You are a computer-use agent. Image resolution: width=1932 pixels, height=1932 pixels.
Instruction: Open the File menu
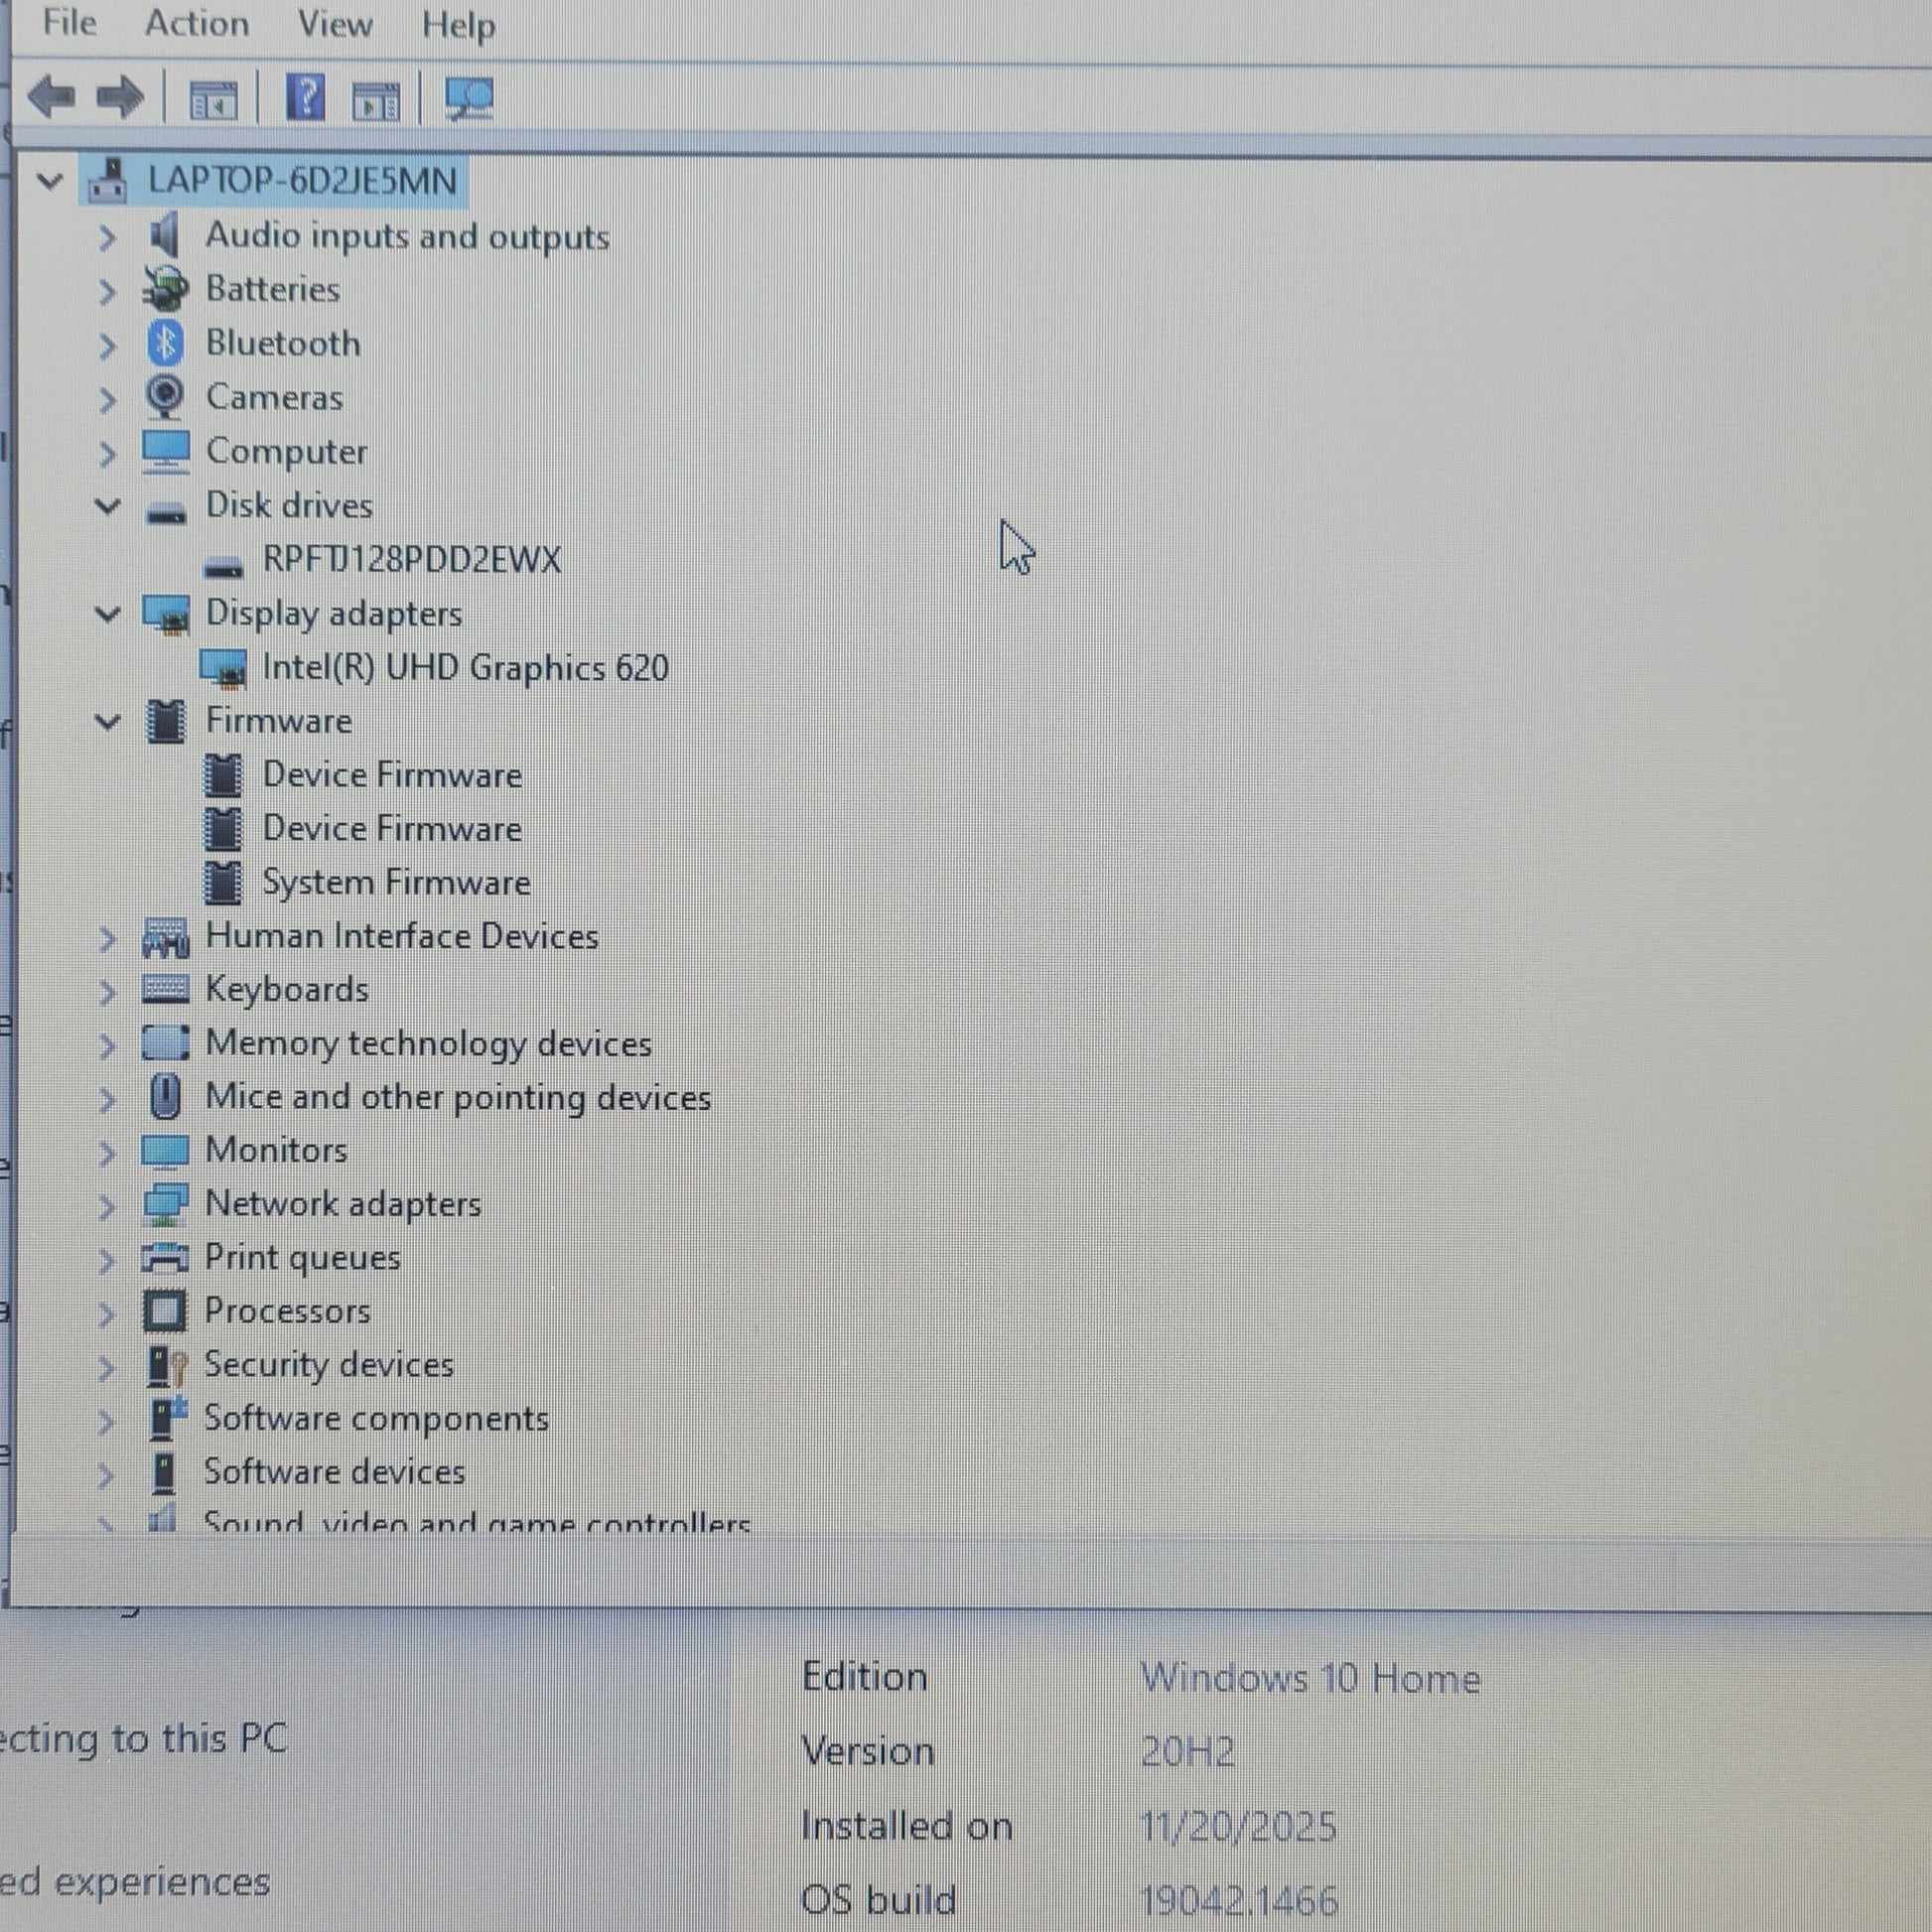tap(70, 23)
